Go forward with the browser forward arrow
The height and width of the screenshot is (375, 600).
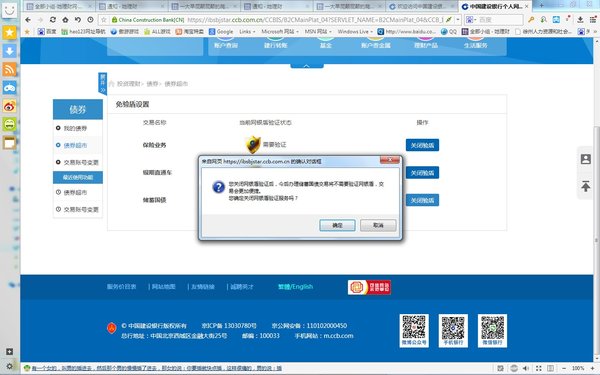[x=40, y=20]
